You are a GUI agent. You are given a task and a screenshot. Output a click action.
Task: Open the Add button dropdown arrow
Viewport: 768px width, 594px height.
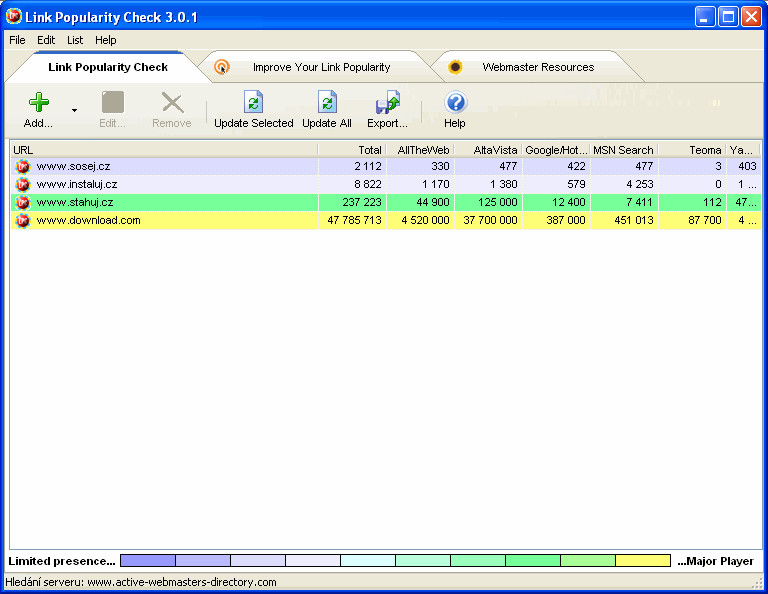pos(74,111)
